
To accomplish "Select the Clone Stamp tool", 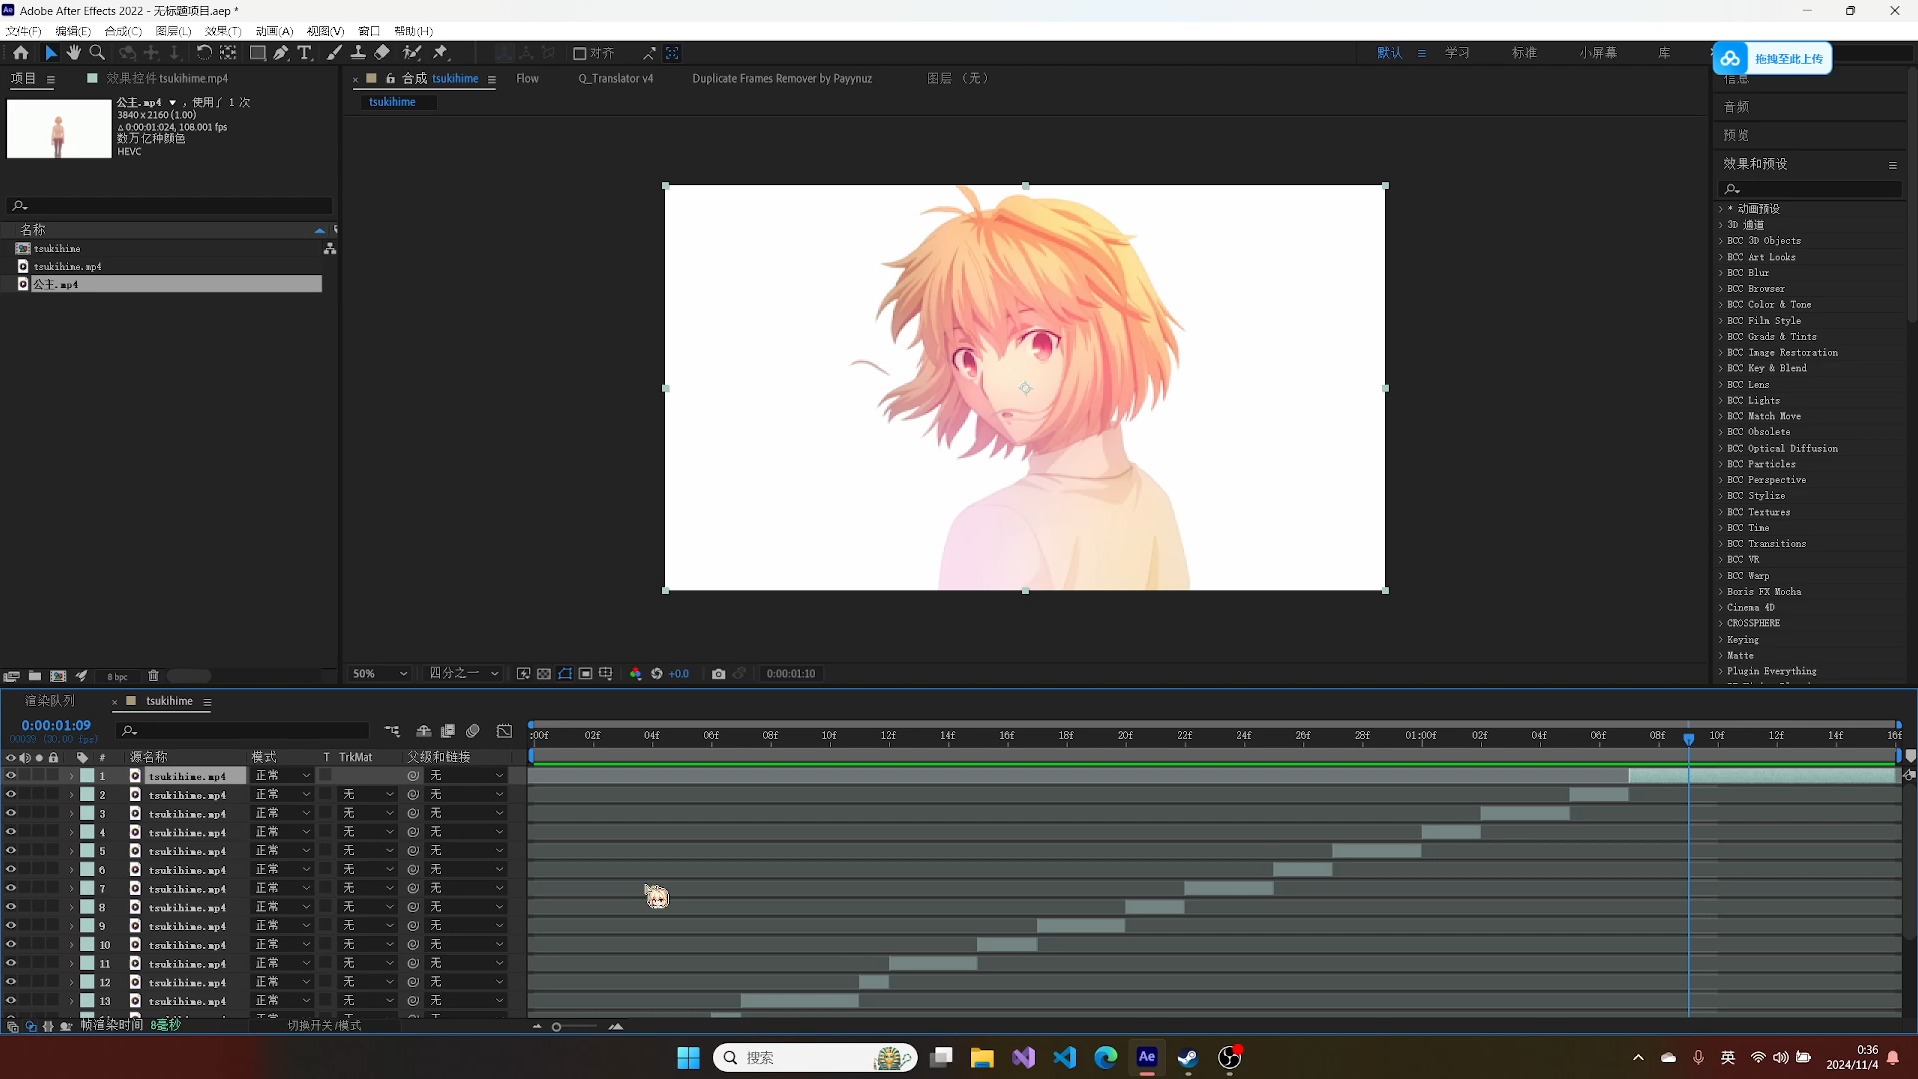I will click(358, 53).
